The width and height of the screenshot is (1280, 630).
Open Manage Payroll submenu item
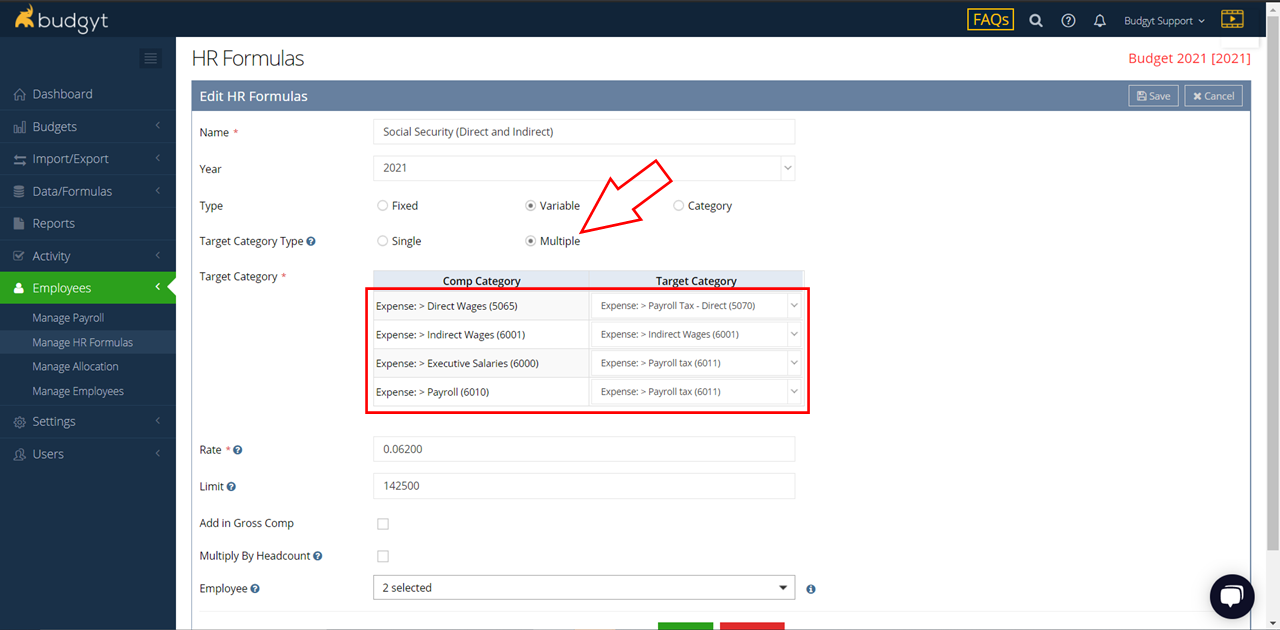[x=68, y=318]
